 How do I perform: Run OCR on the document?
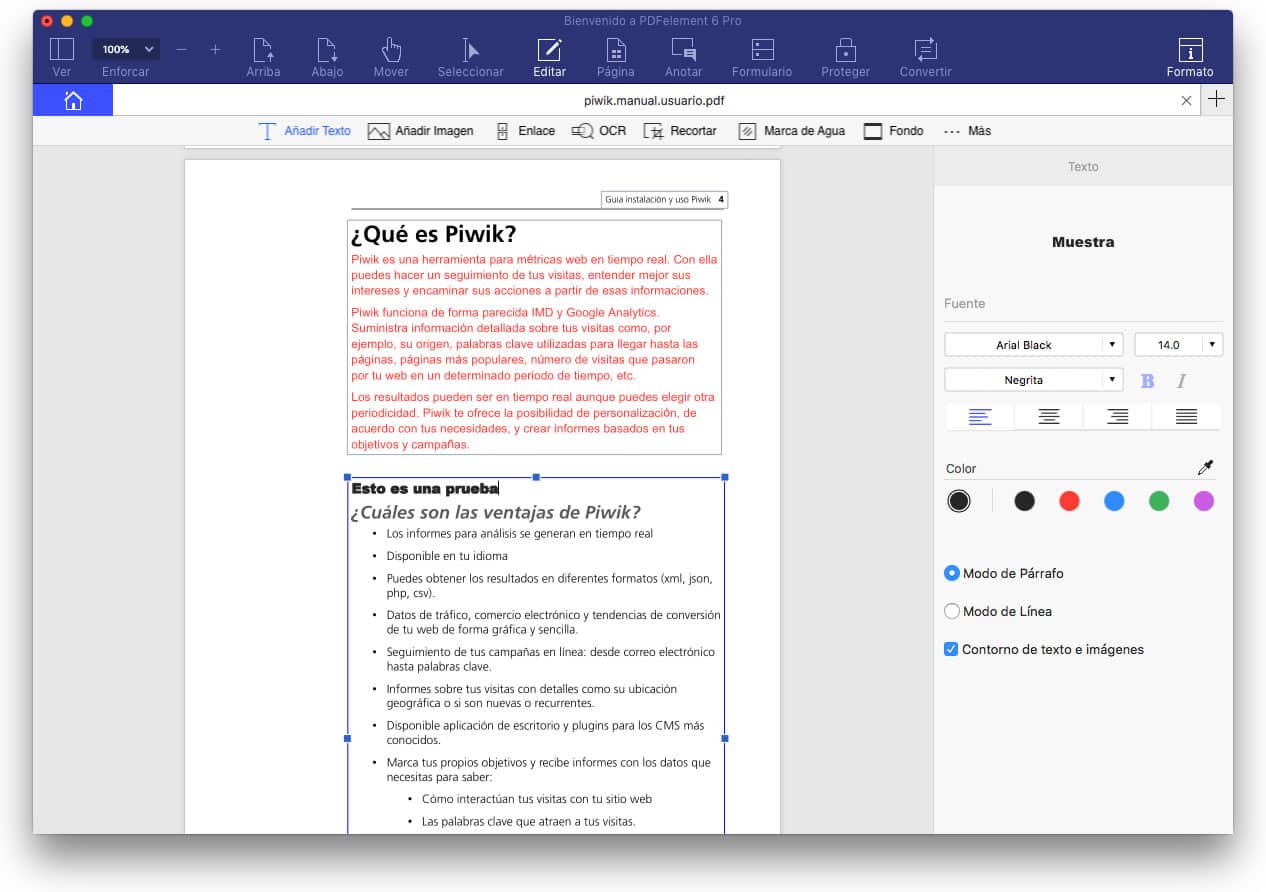coord(599,131)
